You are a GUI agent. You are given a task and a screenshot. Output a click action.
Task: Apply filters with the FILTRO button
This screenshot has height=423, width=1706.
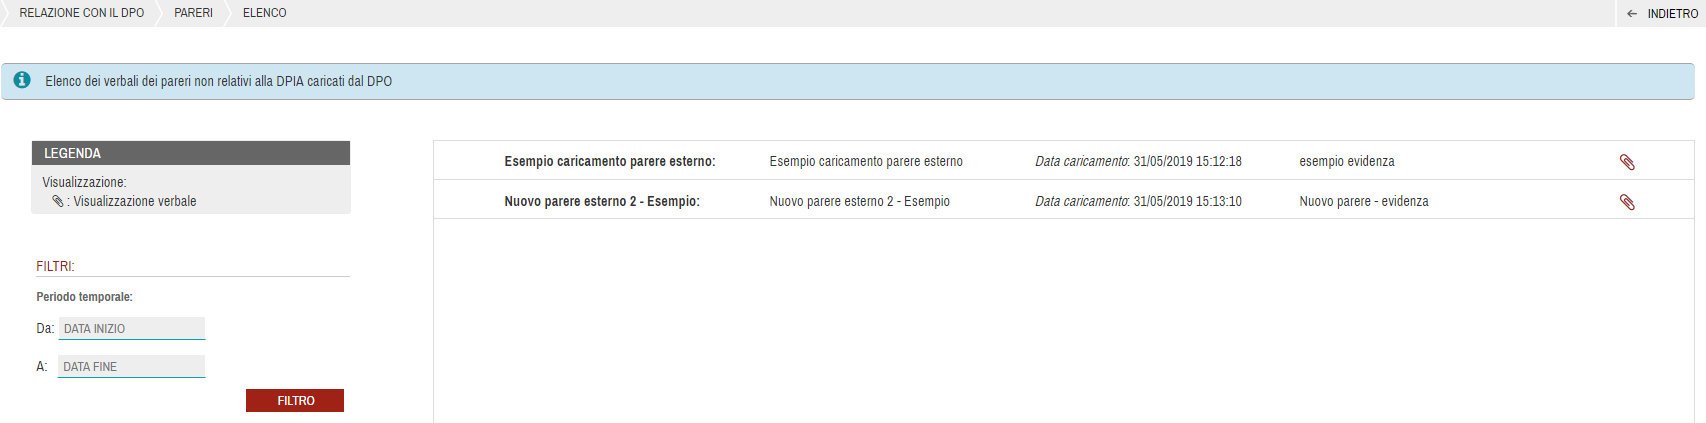coord(295,400)
